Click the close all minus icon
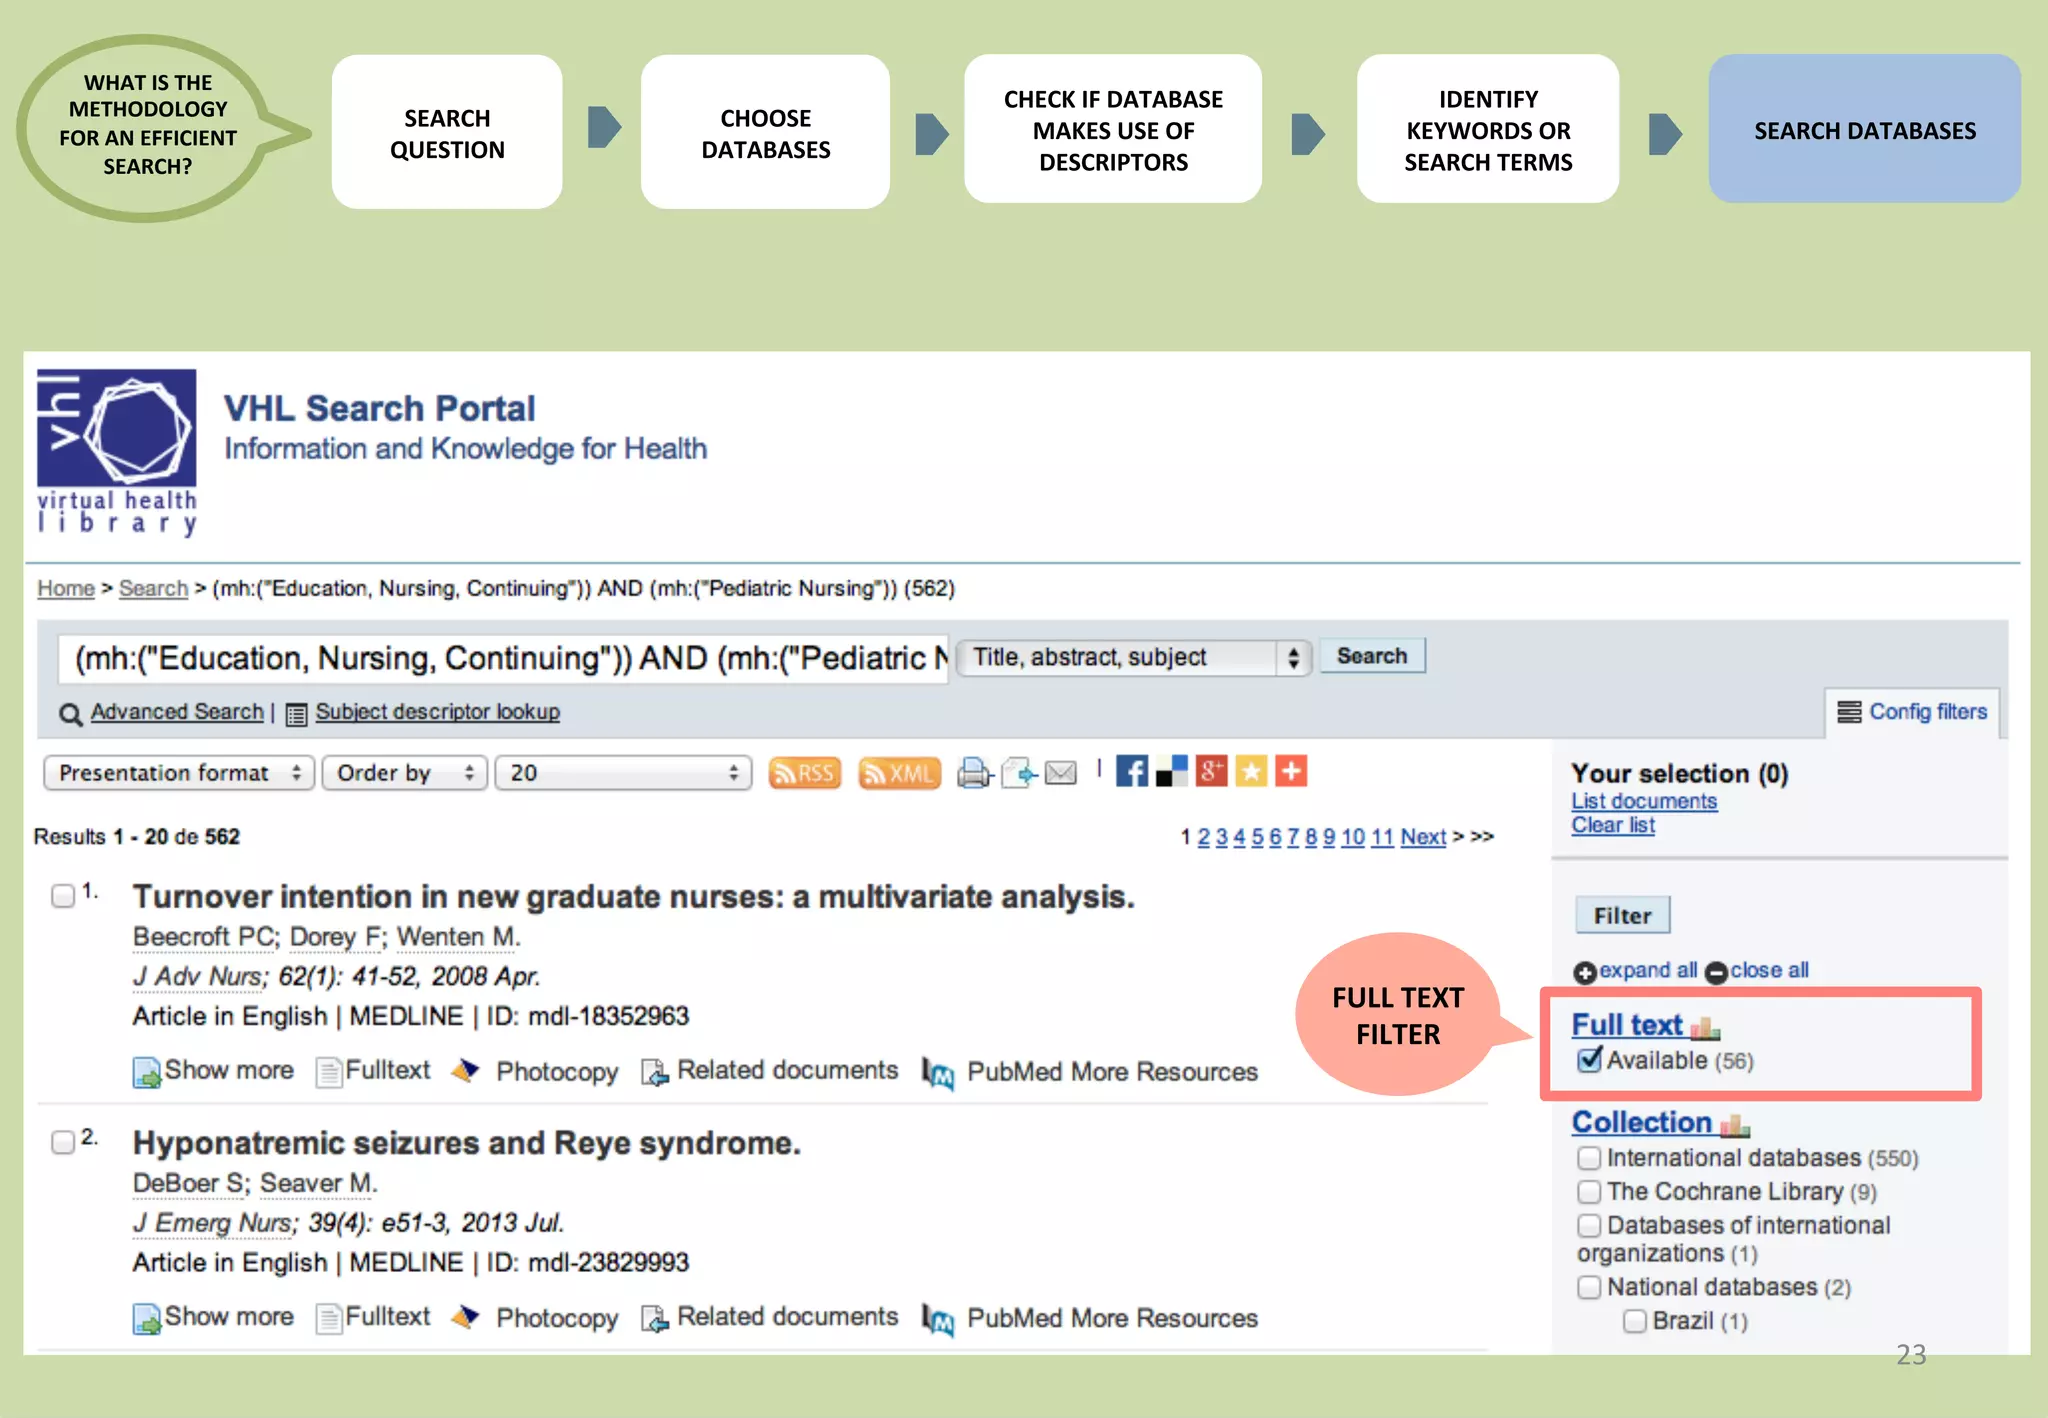This screenshot has height=1418, width=2048. tap(1716, 972)
